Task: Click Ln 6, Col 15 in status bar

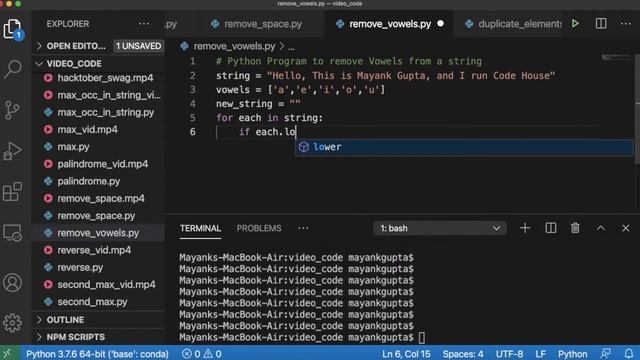Action: [406, 353]
